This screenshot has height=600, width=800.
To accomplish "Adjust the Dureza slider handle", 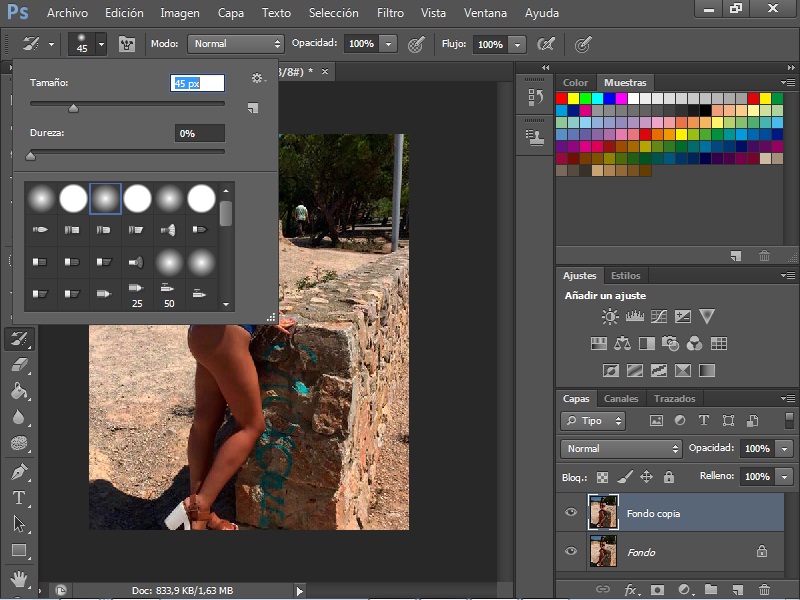I will pos(31,156).
